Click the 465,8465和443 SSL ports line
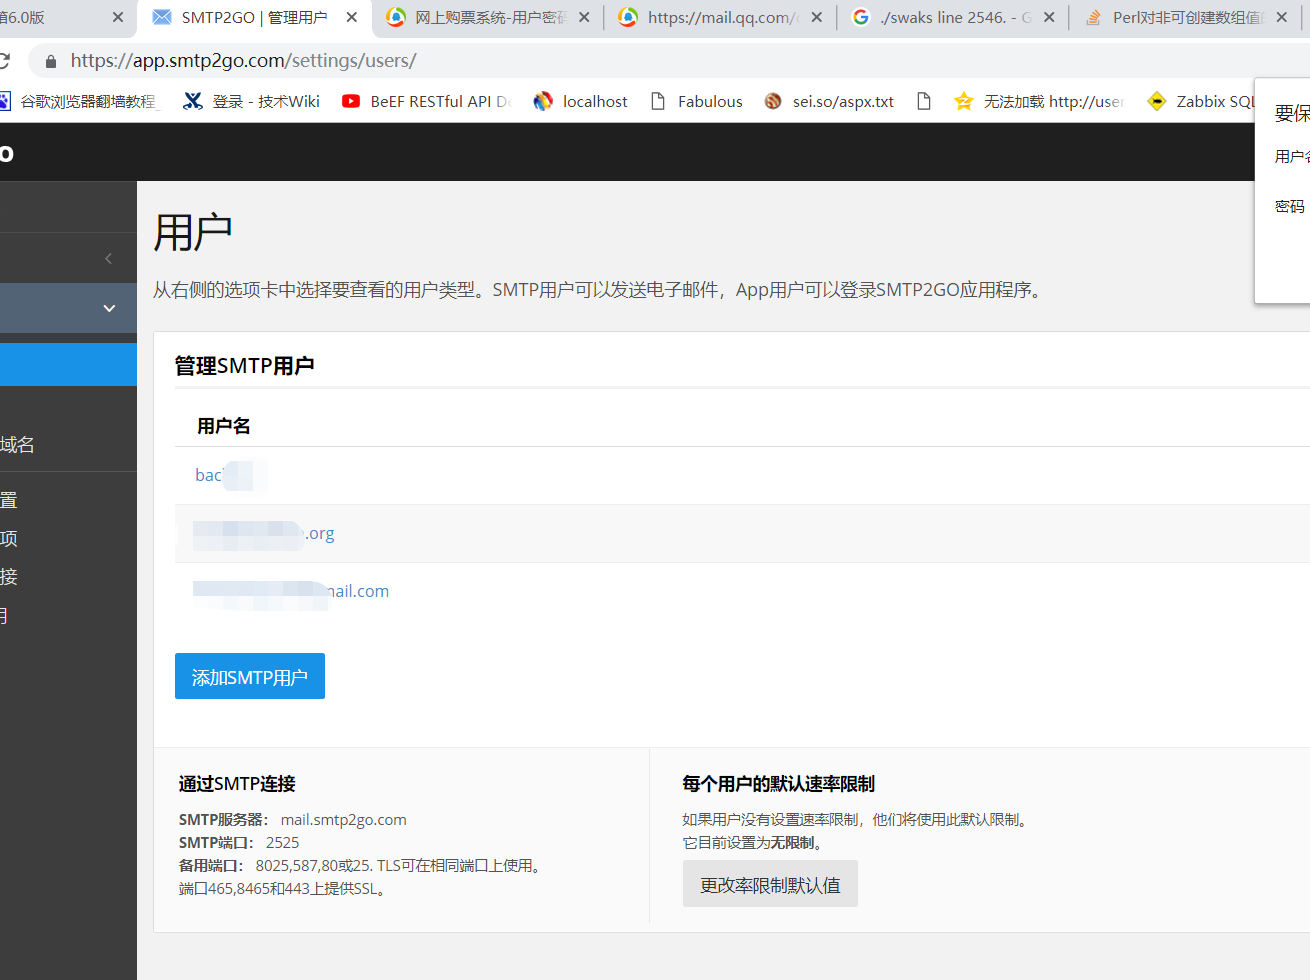Screen dimensions: 1310x980 click(284, 889)
